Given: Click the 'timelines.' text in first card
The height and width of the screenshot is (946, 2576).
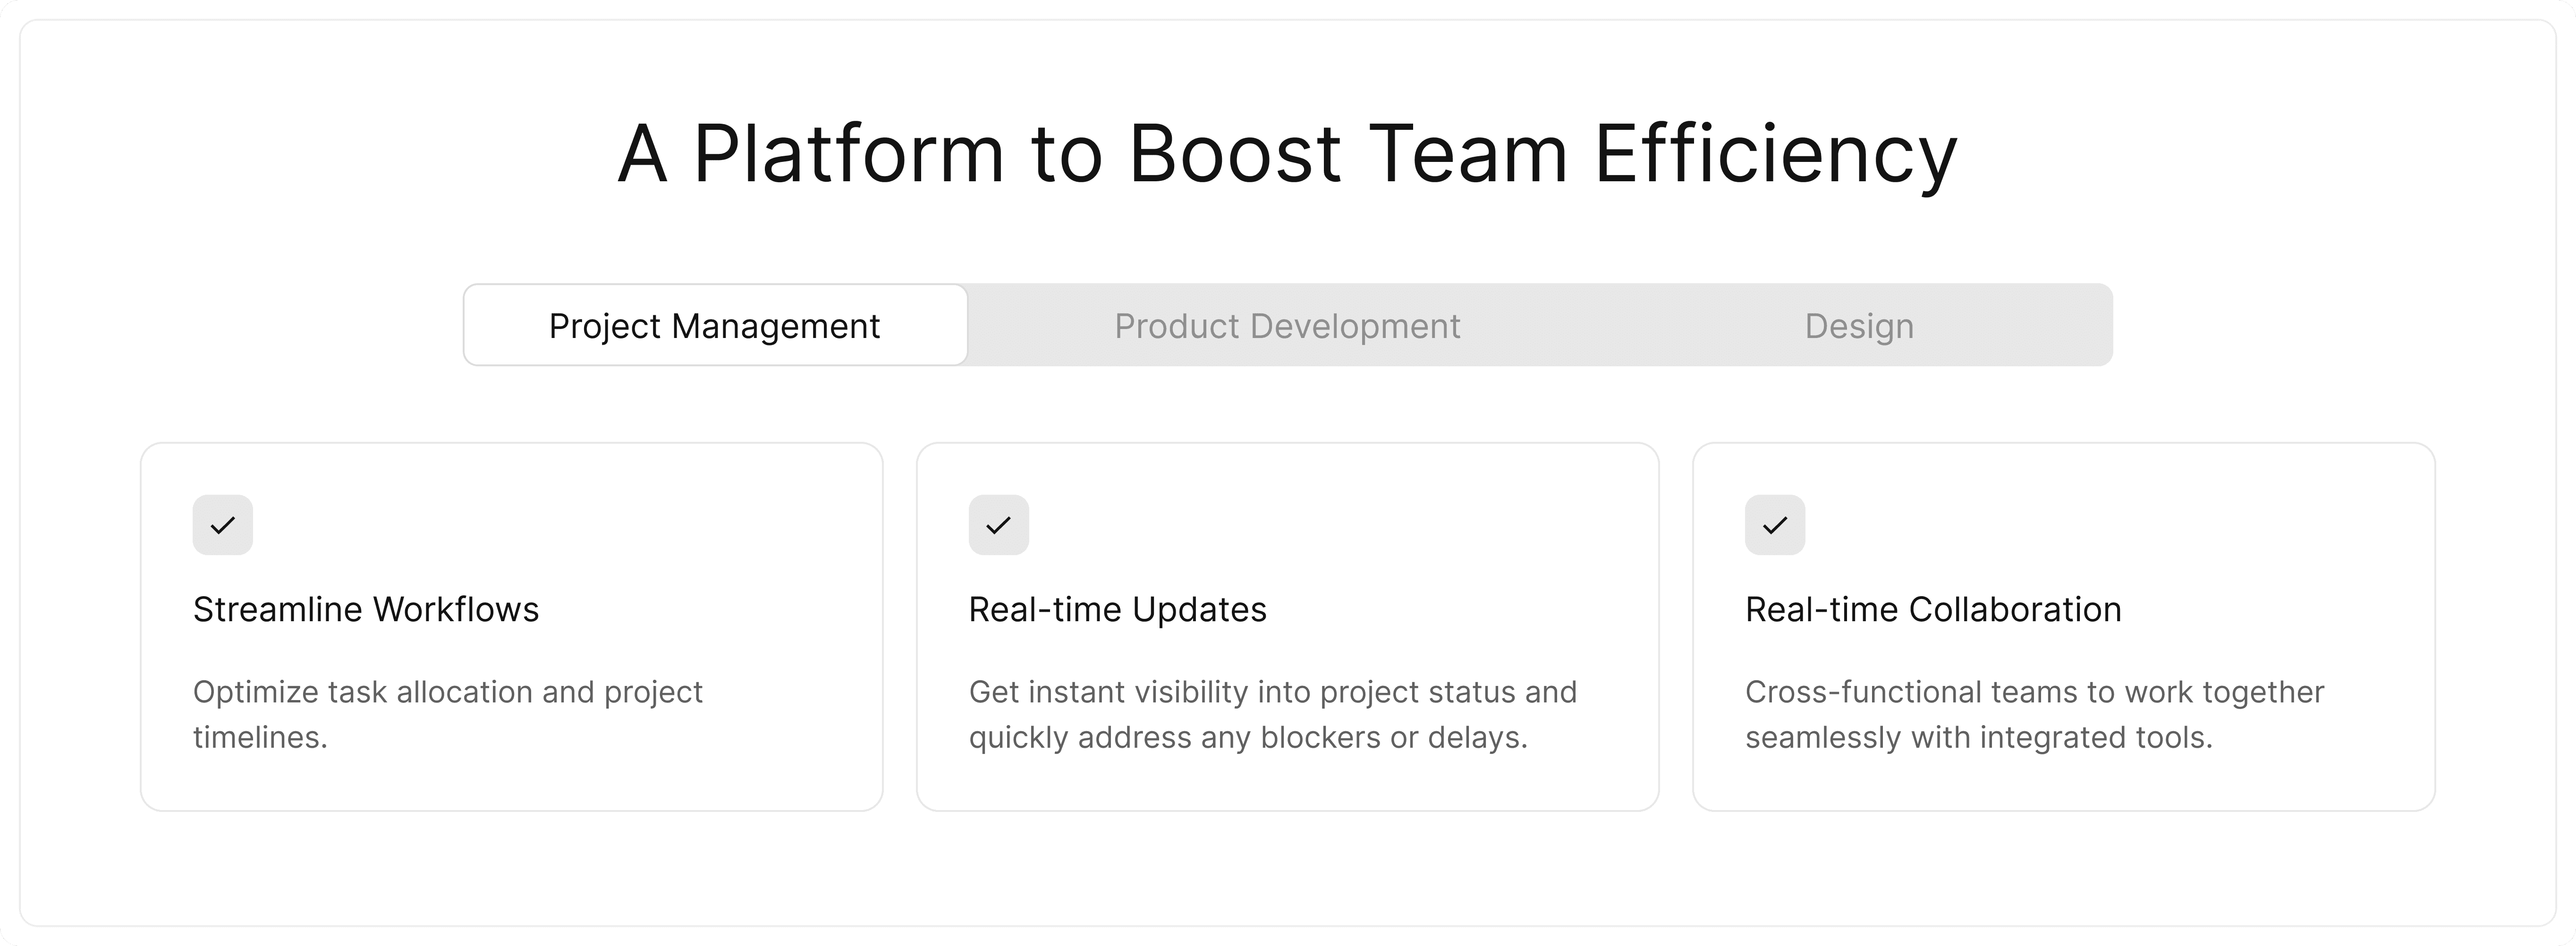Looking at the screenshot, I should (x=260, y=738).
